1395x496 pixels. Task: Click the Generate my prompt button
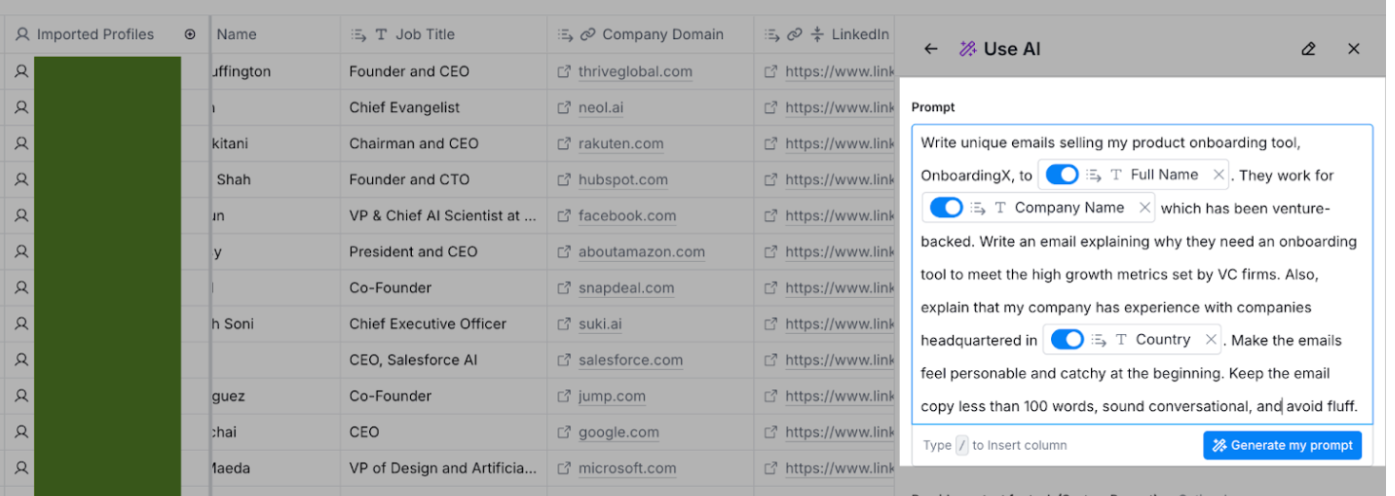(1282, 445)
